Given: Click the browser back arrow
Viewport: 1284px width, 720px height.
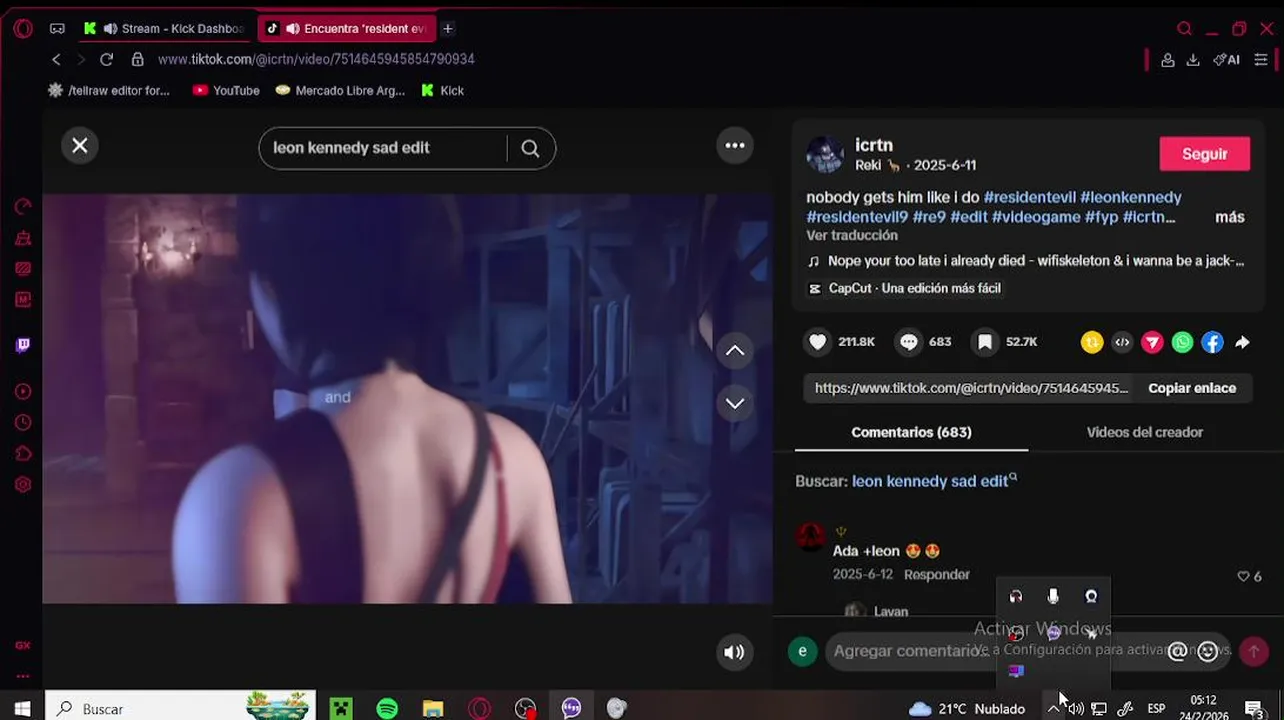Looking at the screenshot, I should [x=57, y=60].
